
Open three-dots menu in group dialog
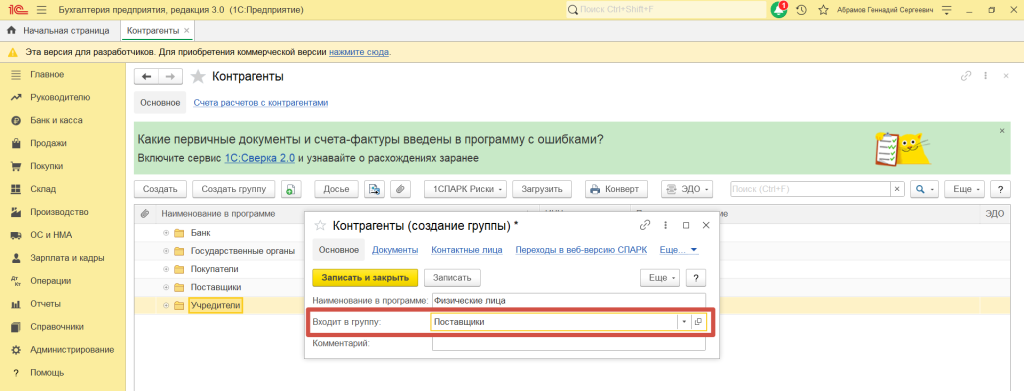tap(665, 225)
